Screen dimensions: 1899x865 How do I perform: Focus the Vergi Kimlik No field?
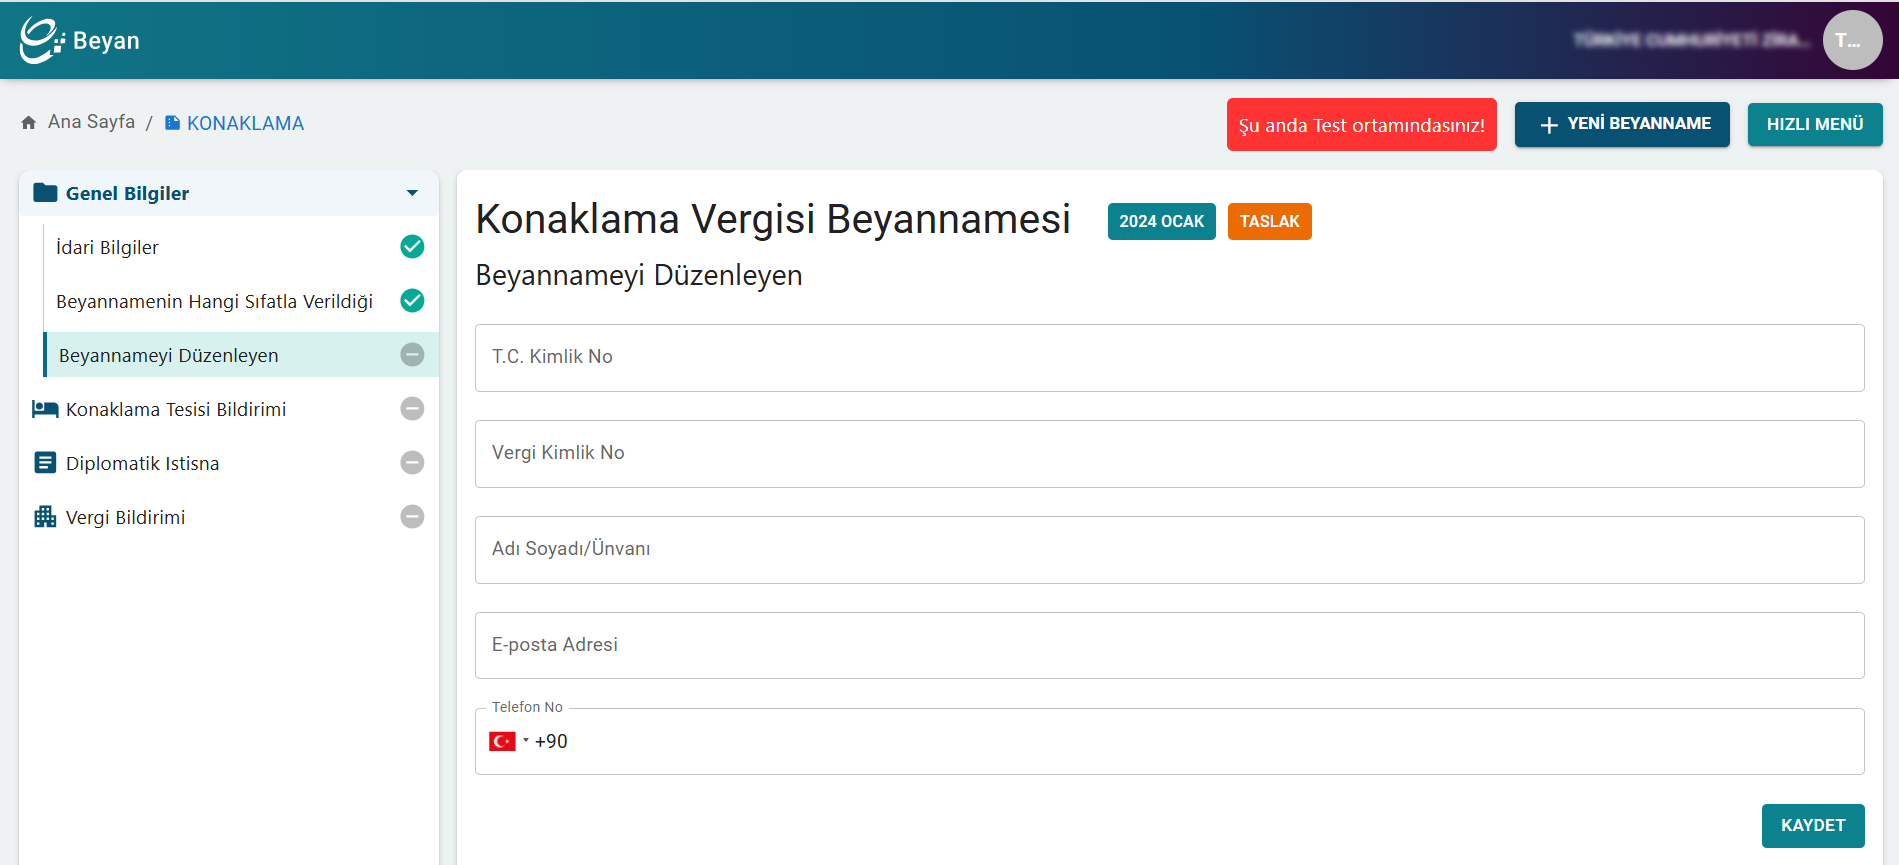[x=1170, y=454]
